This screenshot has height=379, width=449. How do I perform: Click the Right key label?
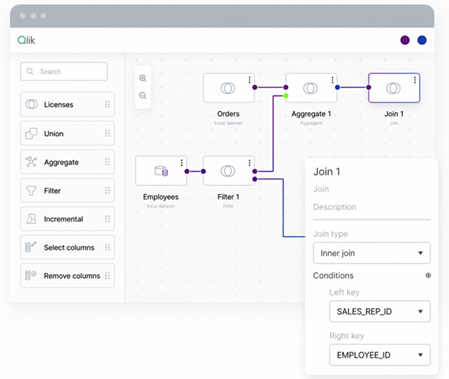pos(347,336)
